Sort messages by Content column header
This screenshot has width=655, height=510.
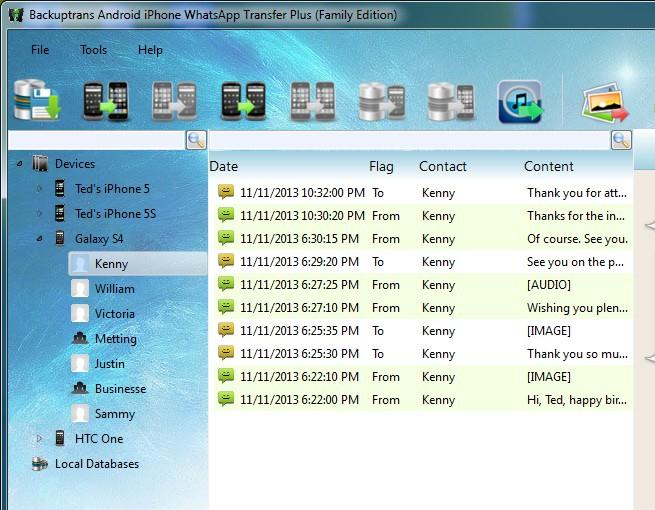[x=549, y=166]
